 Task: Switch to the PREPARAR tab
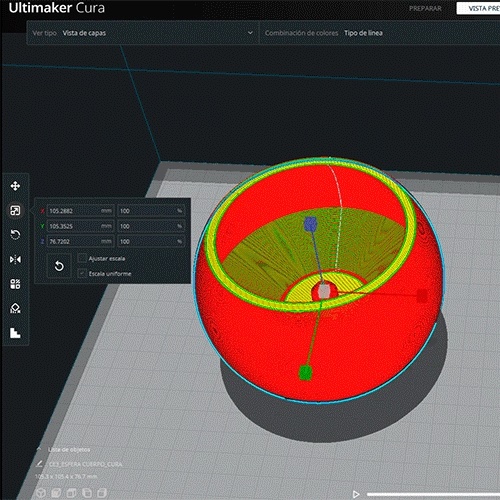tap(425, 9)
